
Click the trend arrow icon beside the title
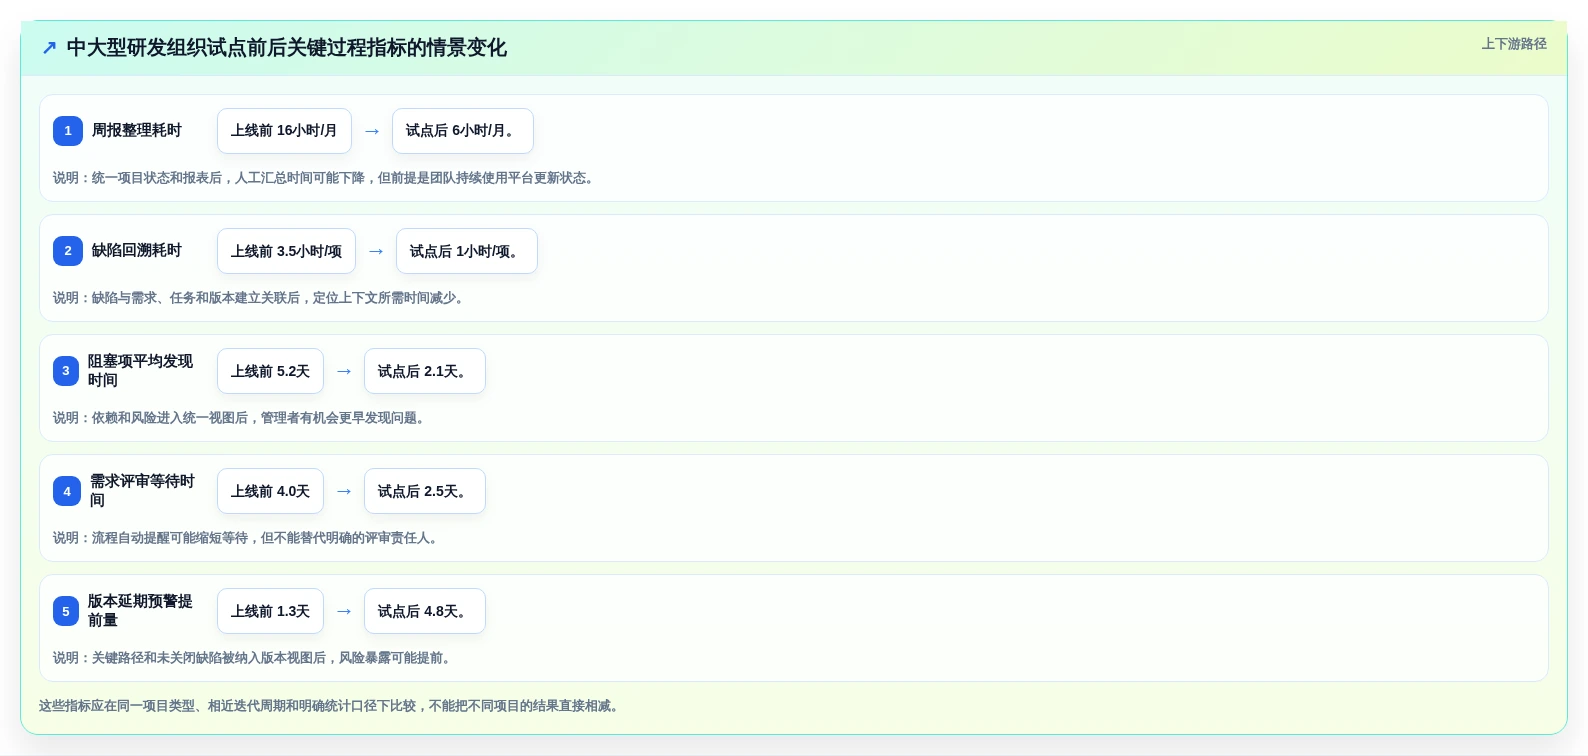pyautogui.click(x=49, y=48)
